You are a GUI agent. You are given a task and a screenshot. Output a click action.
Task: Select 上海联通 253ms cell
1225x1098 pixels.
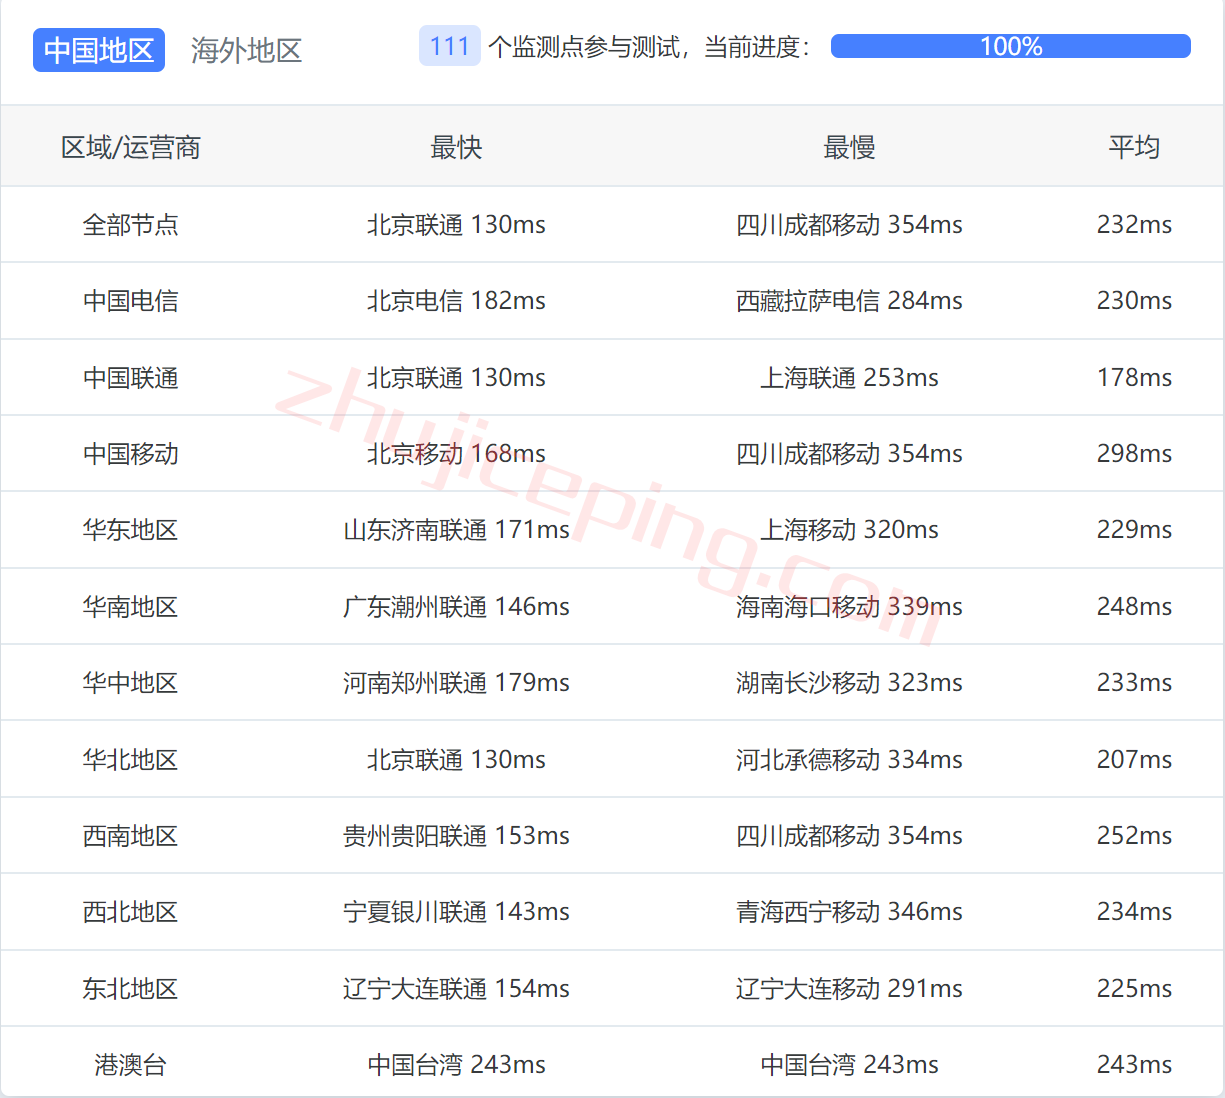click(x=849, y=378)
